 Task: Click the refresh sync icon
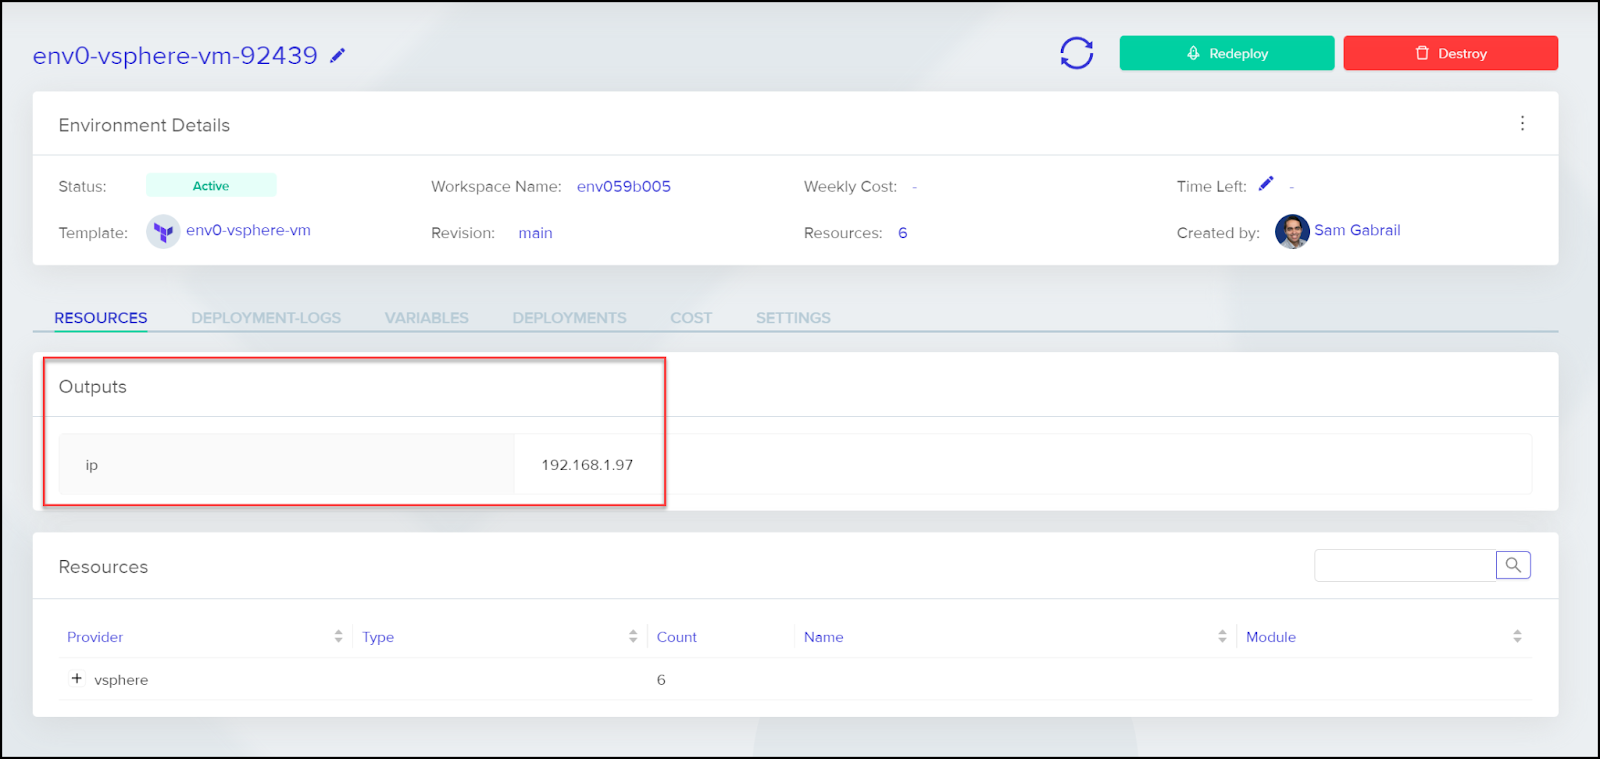coord(1077,53)
